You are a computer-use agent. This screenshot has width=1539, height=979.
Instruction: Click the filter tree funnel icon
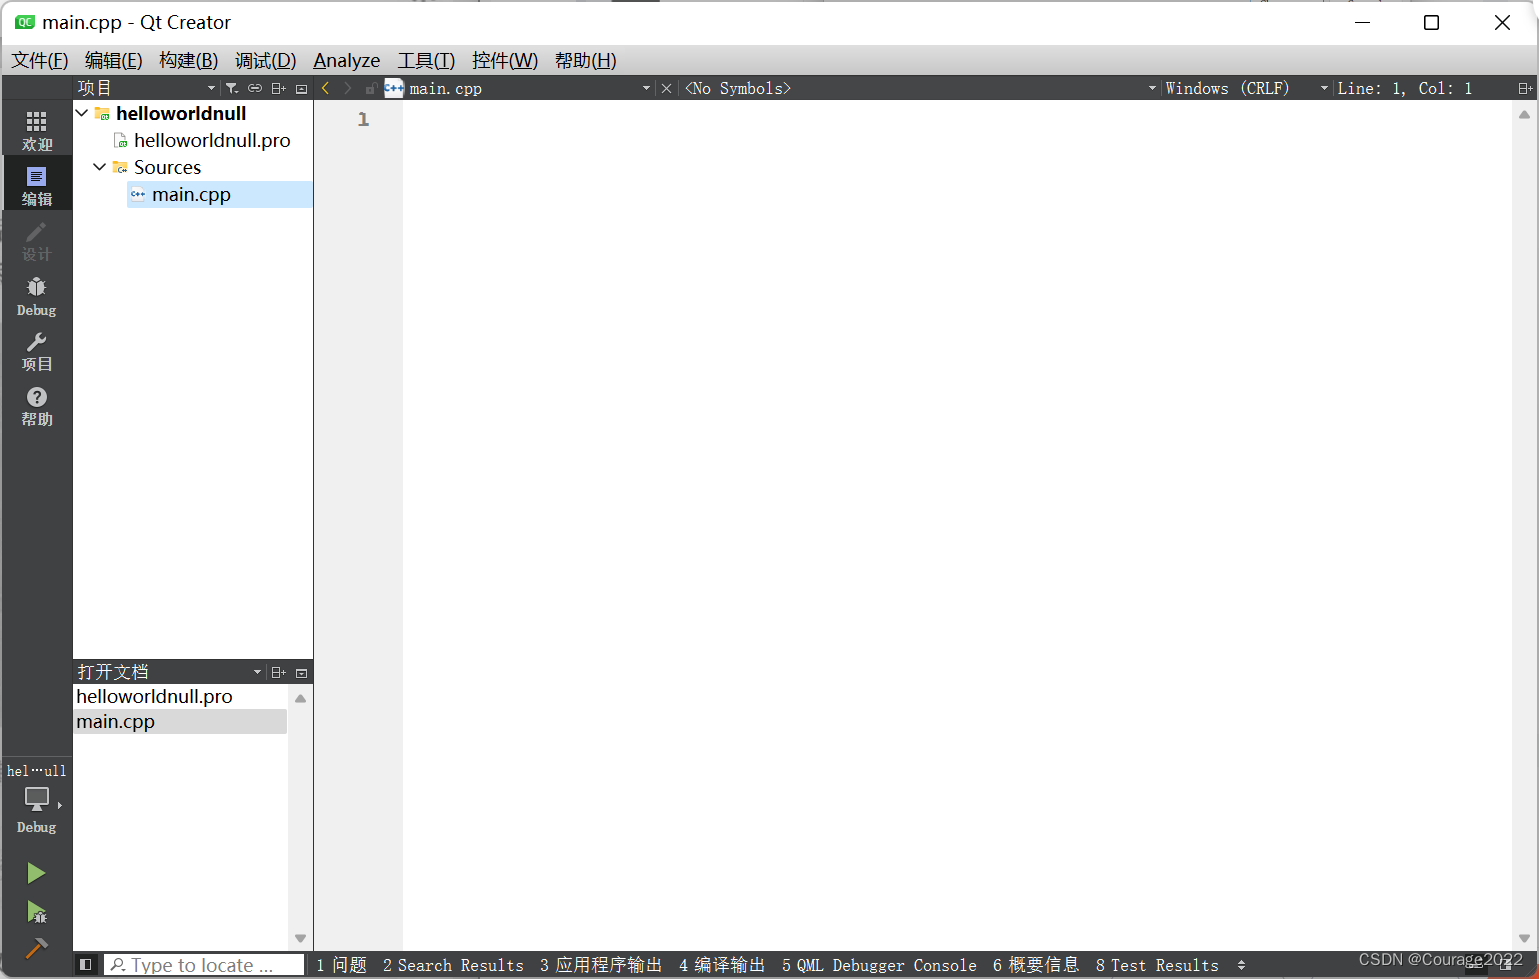[231, 88]
